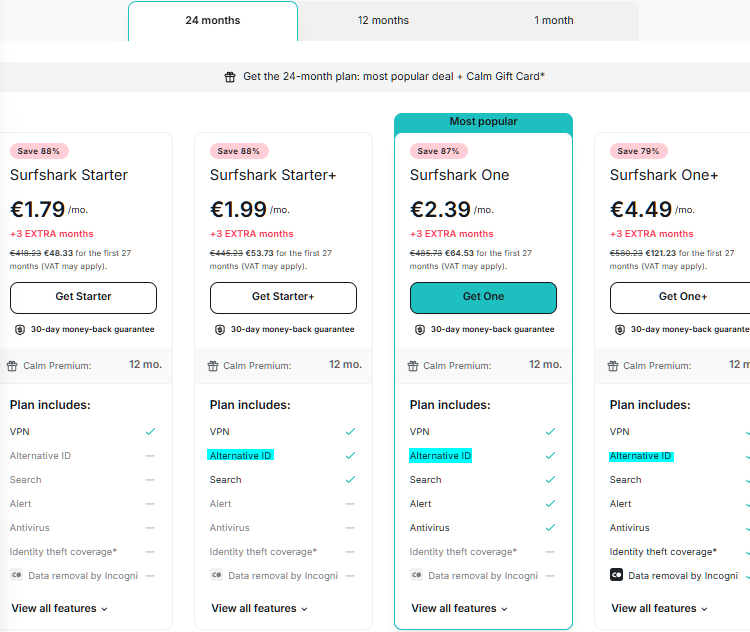Click the Antivirus checkmark in Surfshark One
The width and height of the screenshot is (750, 632).
pos(550,528)
